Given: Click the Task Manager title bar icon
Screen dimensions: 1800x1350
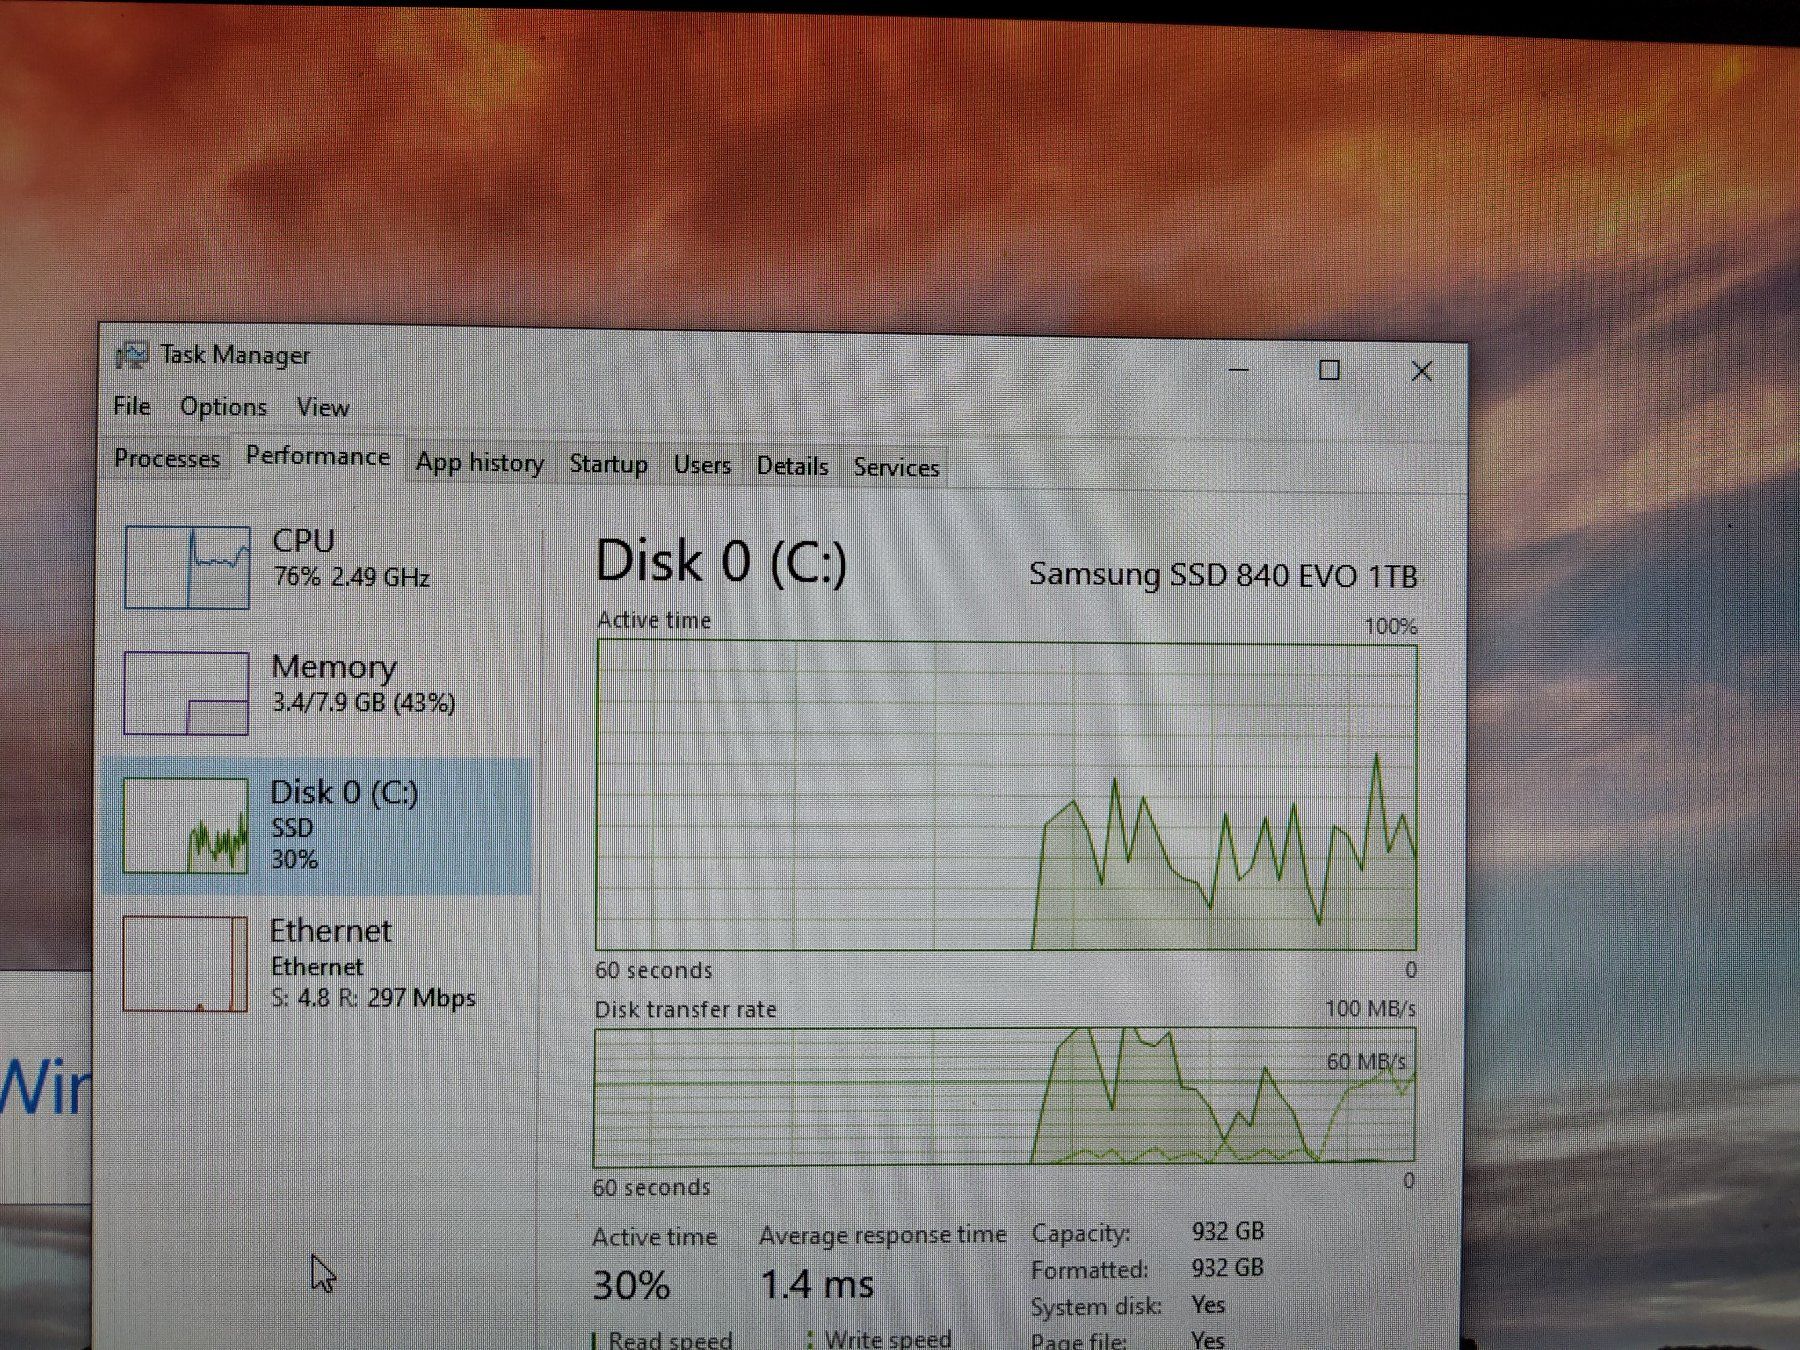Looking at the screenshot, I should pyautogui.click(x=132, y=355).
